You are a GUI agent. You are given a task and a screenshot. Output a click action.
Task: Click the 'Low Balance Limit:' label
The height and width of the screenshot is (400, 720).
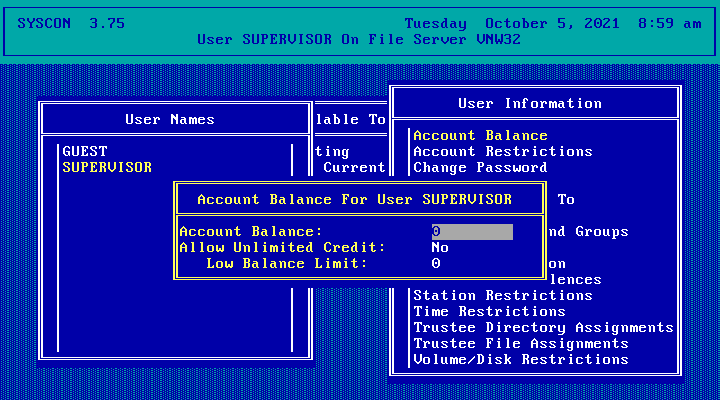coord(287,264)
